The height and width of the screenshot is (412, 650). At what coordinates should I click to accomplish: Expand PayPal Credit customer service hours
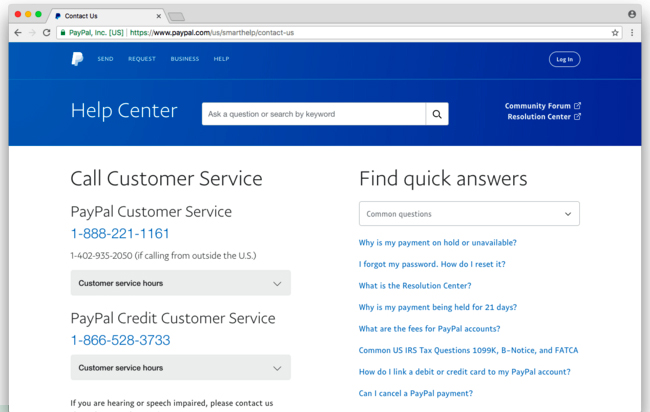(181, 368)
